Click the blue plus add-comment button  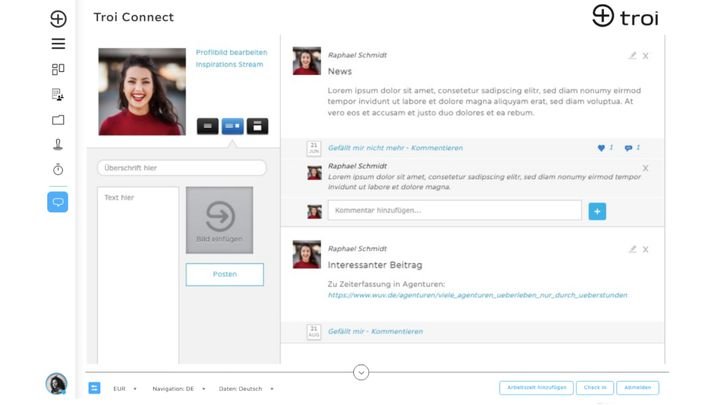[x=597, y=211]
